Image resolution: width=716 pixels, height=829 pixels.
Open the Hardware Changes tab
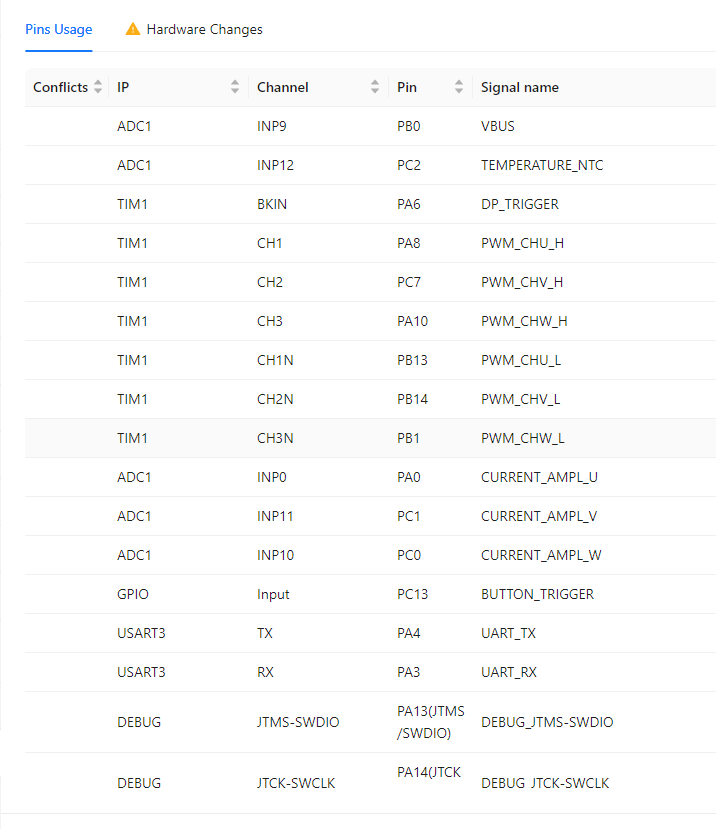(x=204, y=29)
